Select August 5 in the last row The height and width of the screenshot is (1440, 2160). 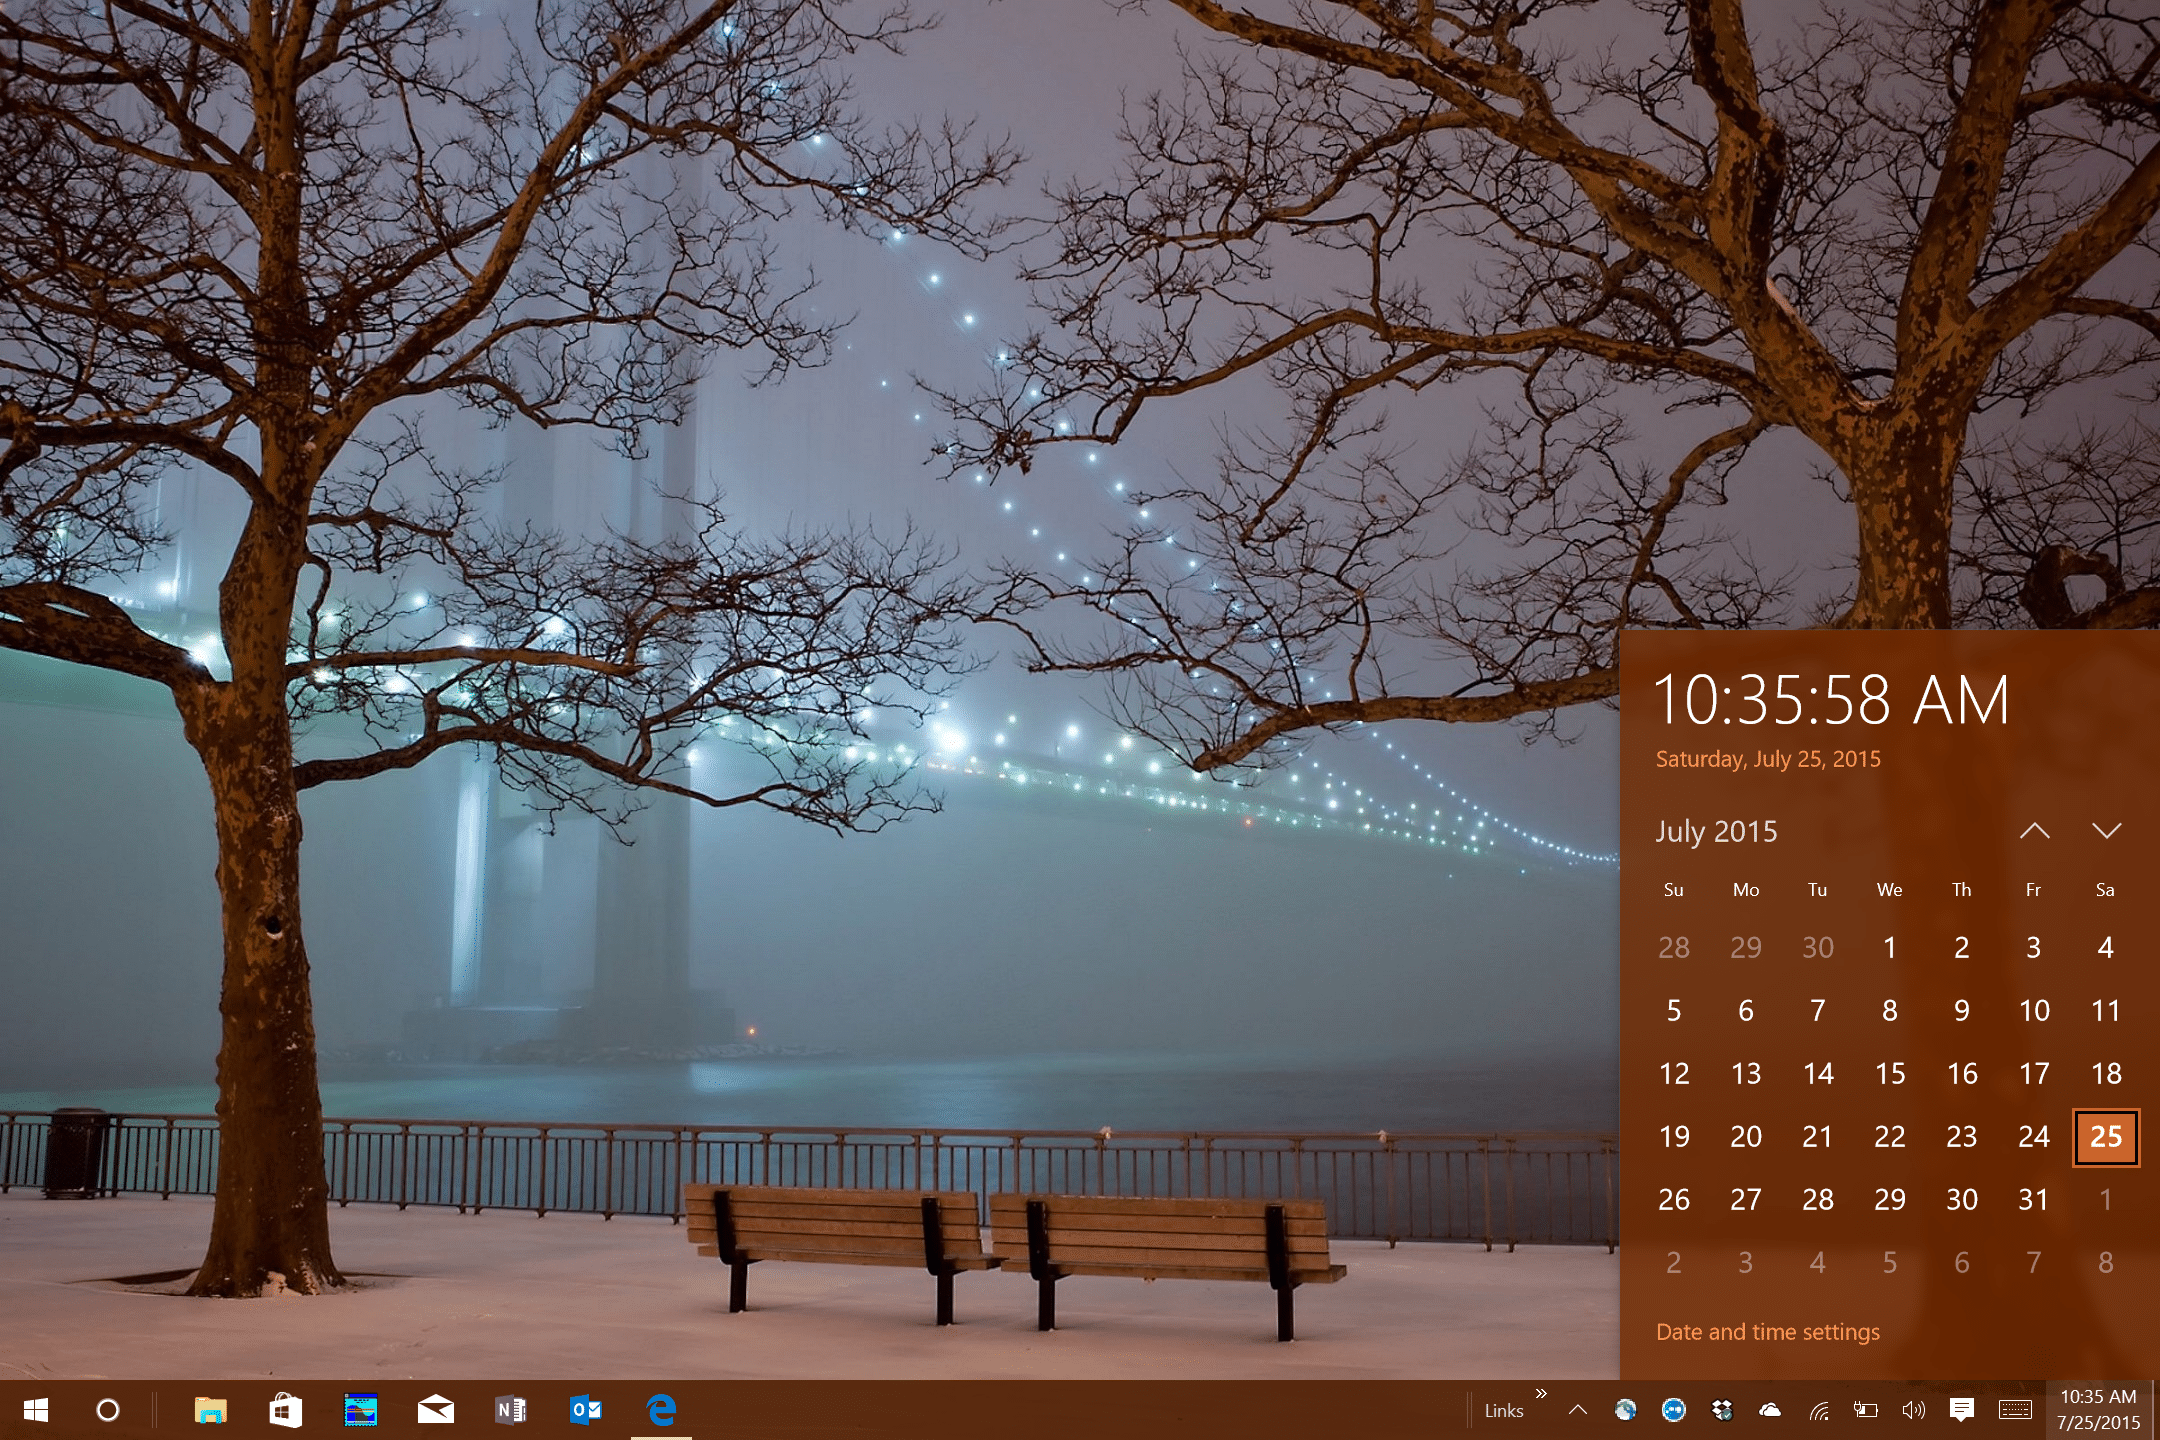point(1890,1263)
